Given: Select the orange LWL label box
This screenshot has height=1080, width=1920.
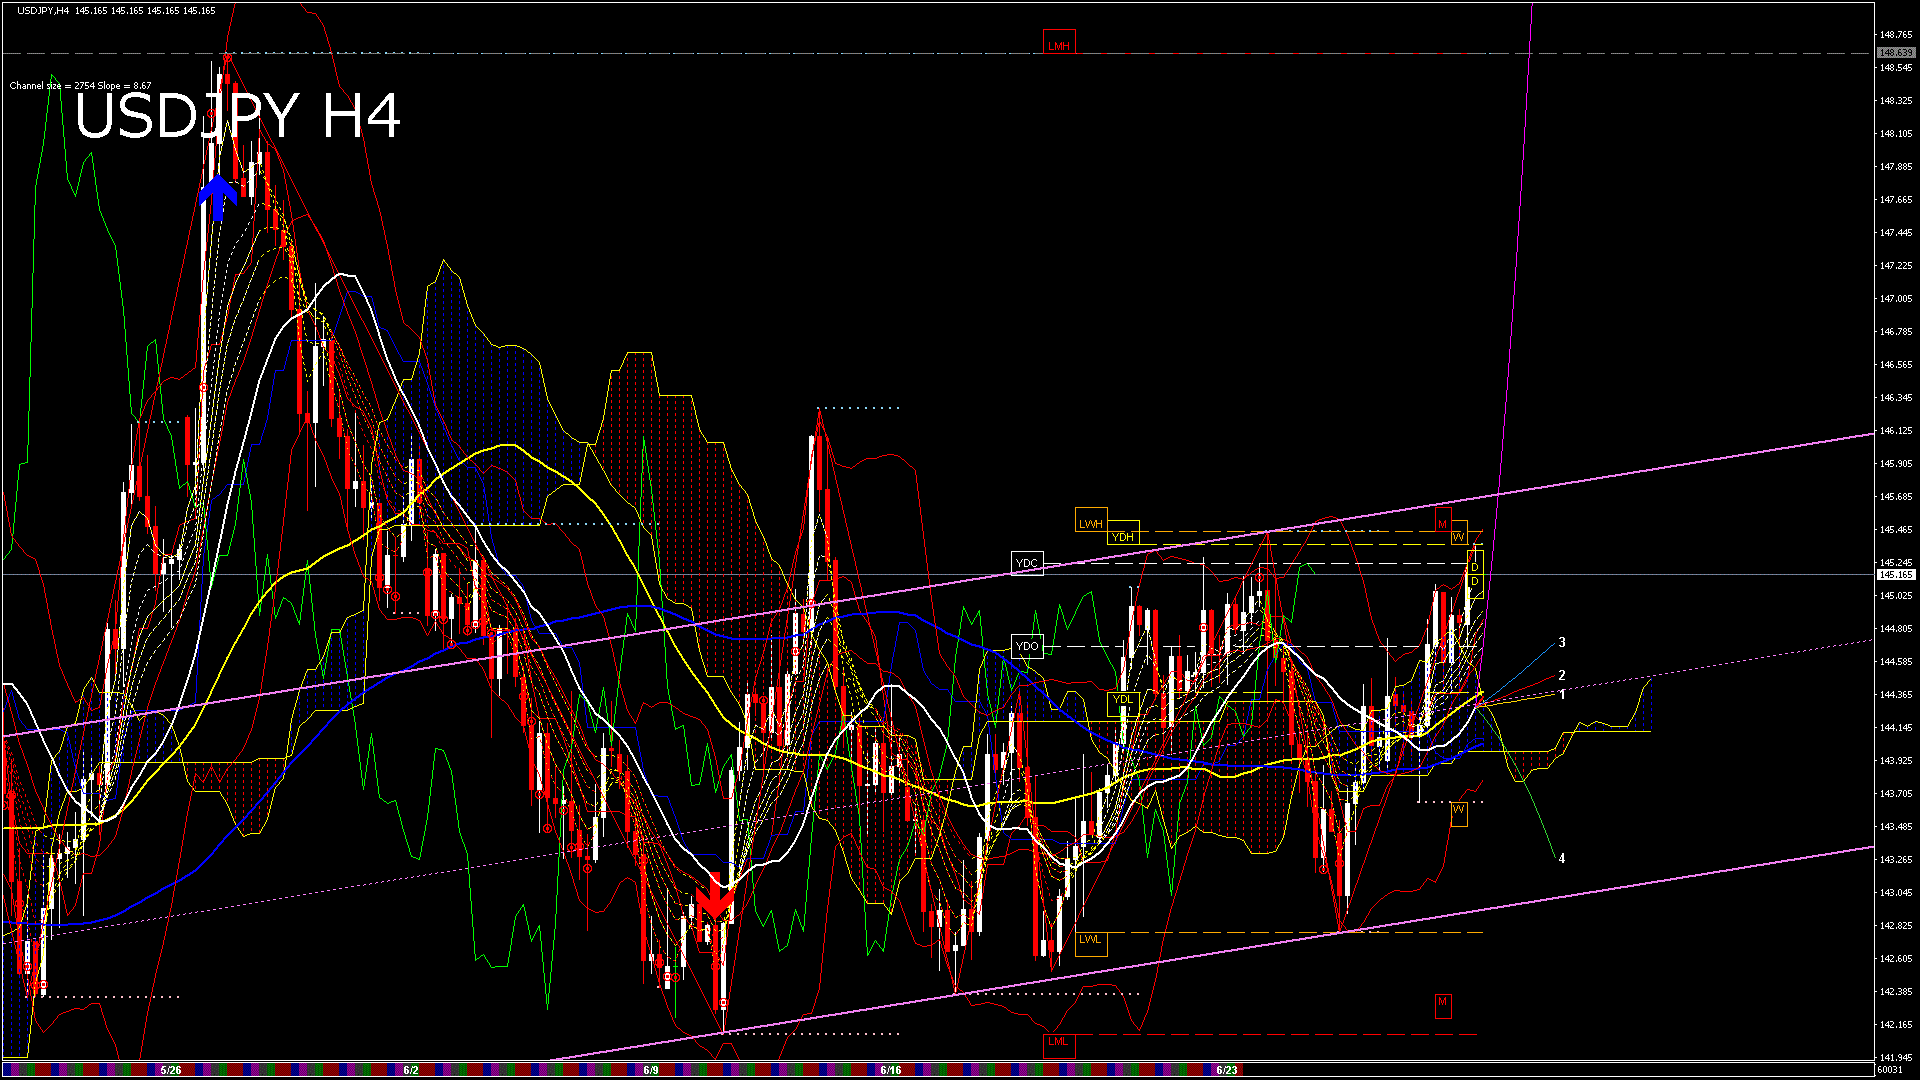Looking at the screenshot, I should point(1090,939).
